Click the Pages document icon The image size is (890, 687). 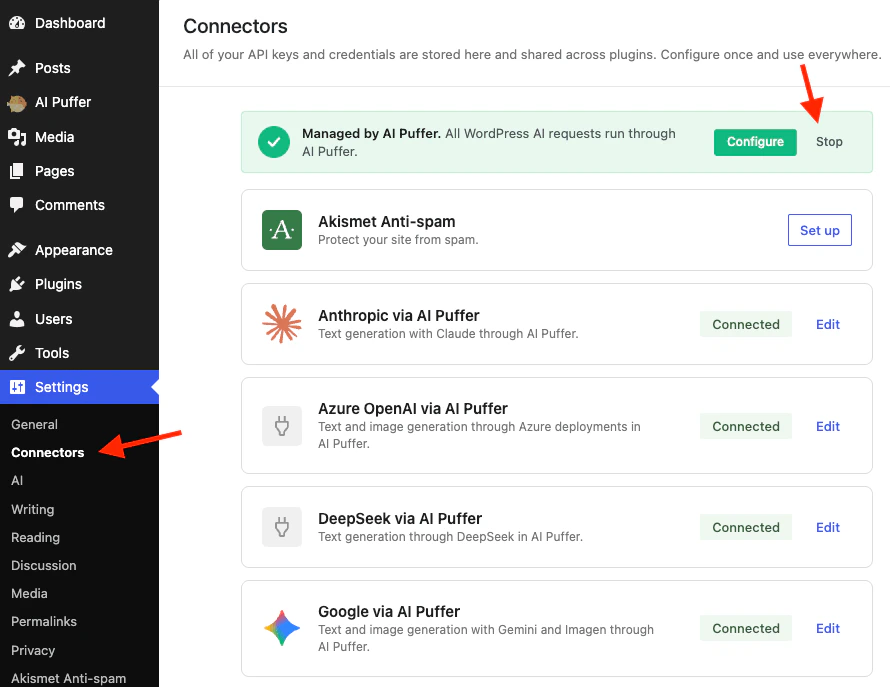click(17, 171)
